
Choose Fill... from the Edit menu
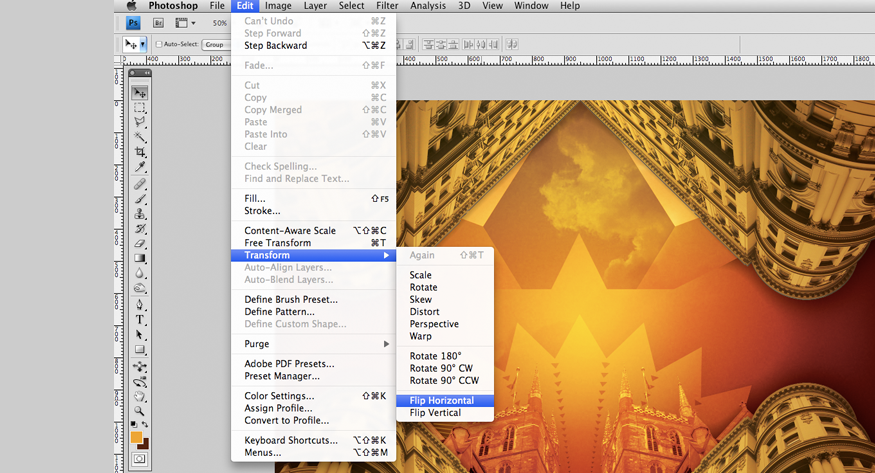(314, 199)
